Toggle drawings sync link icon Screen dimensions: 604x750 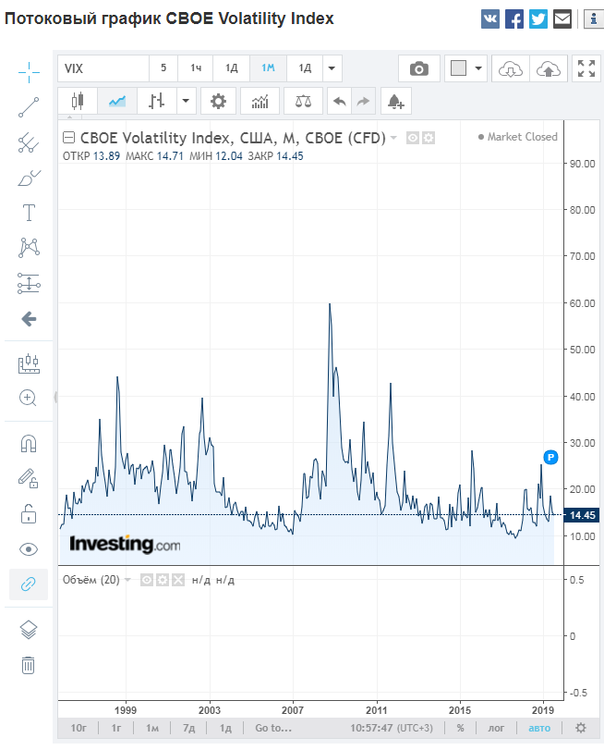(29, 584)
